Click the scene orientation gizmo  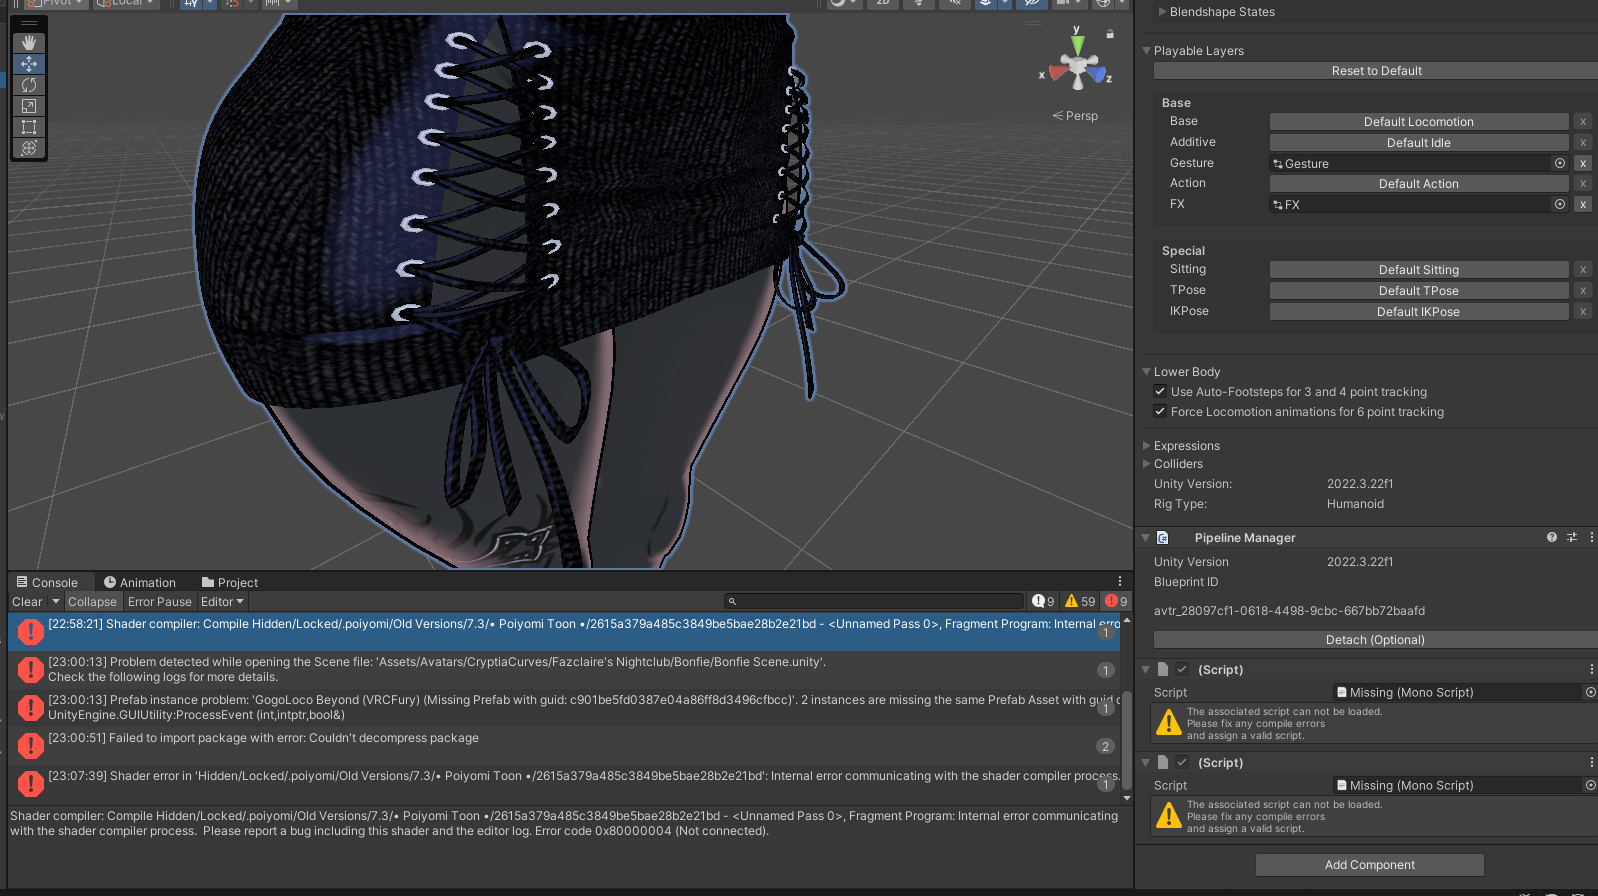(x=1077, y=67)
